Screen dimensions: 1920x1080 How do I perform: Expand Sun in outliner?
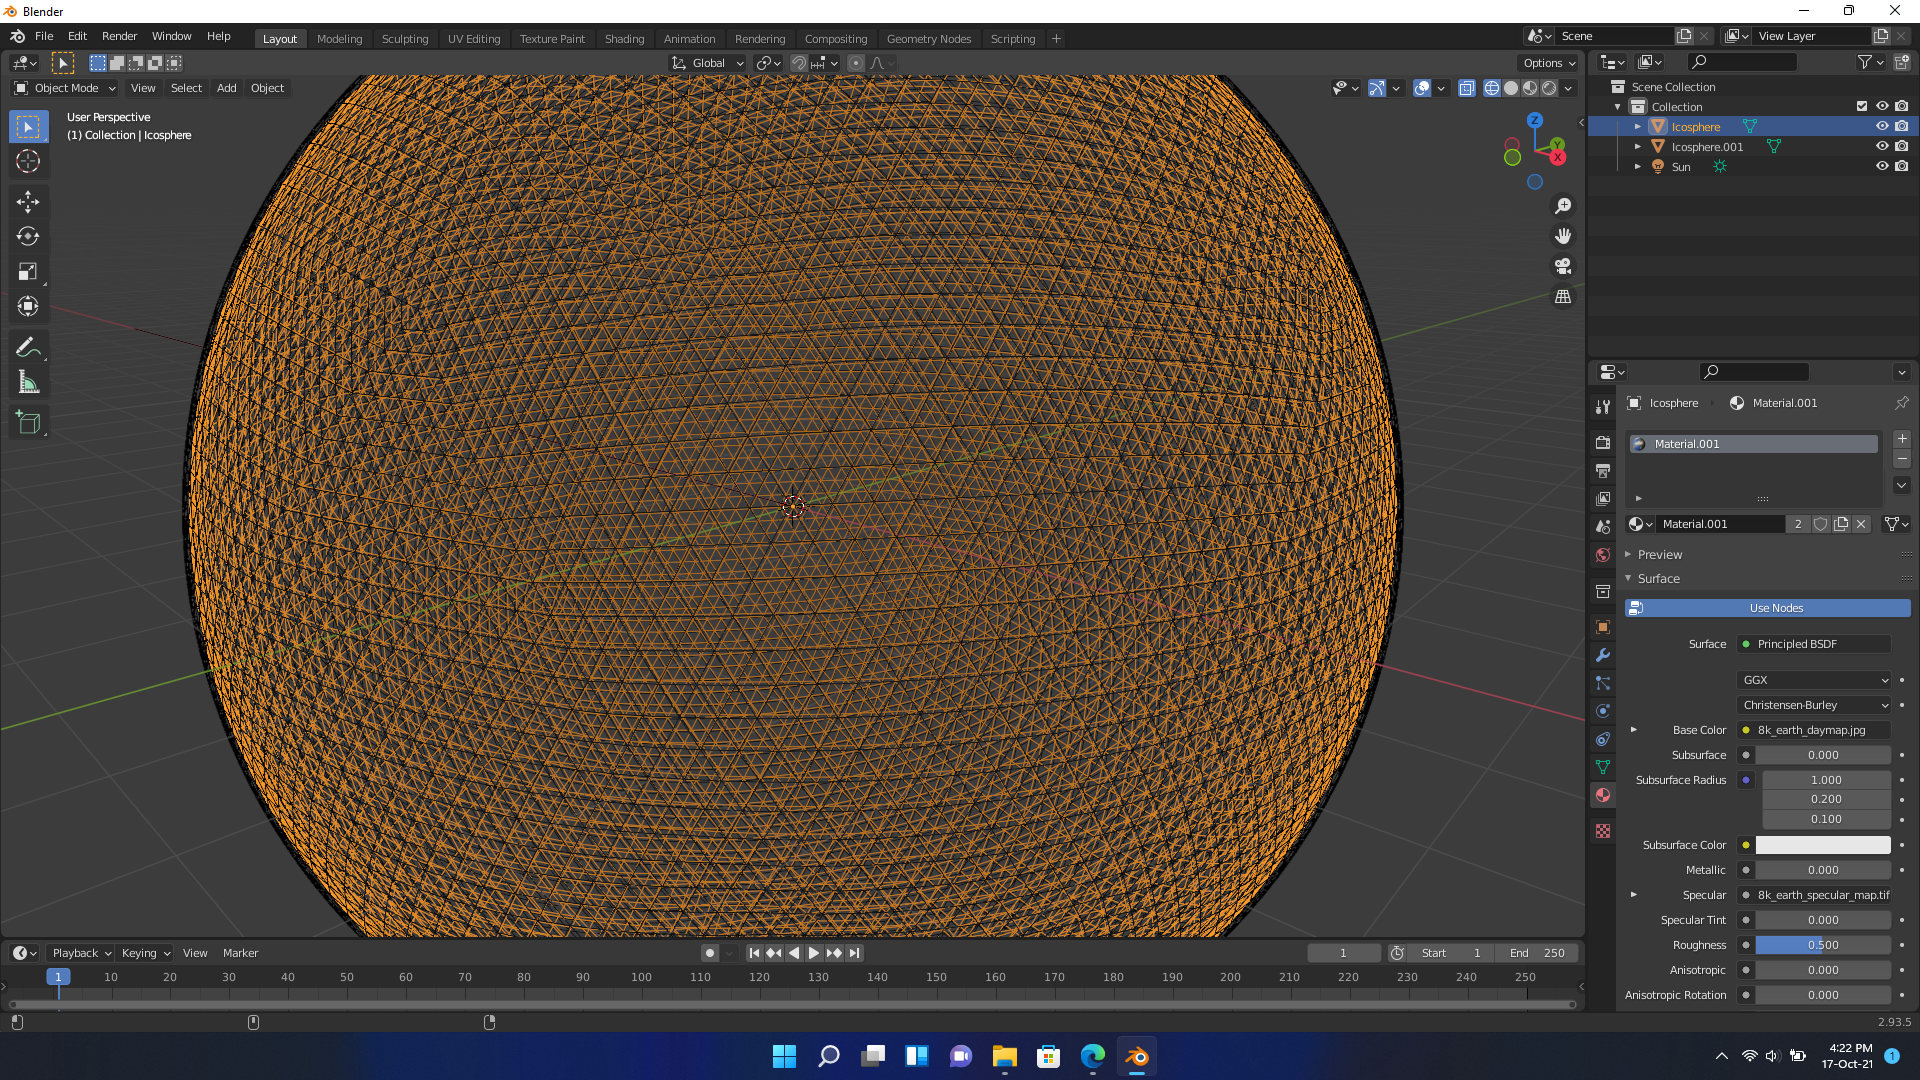(1638, 167)
